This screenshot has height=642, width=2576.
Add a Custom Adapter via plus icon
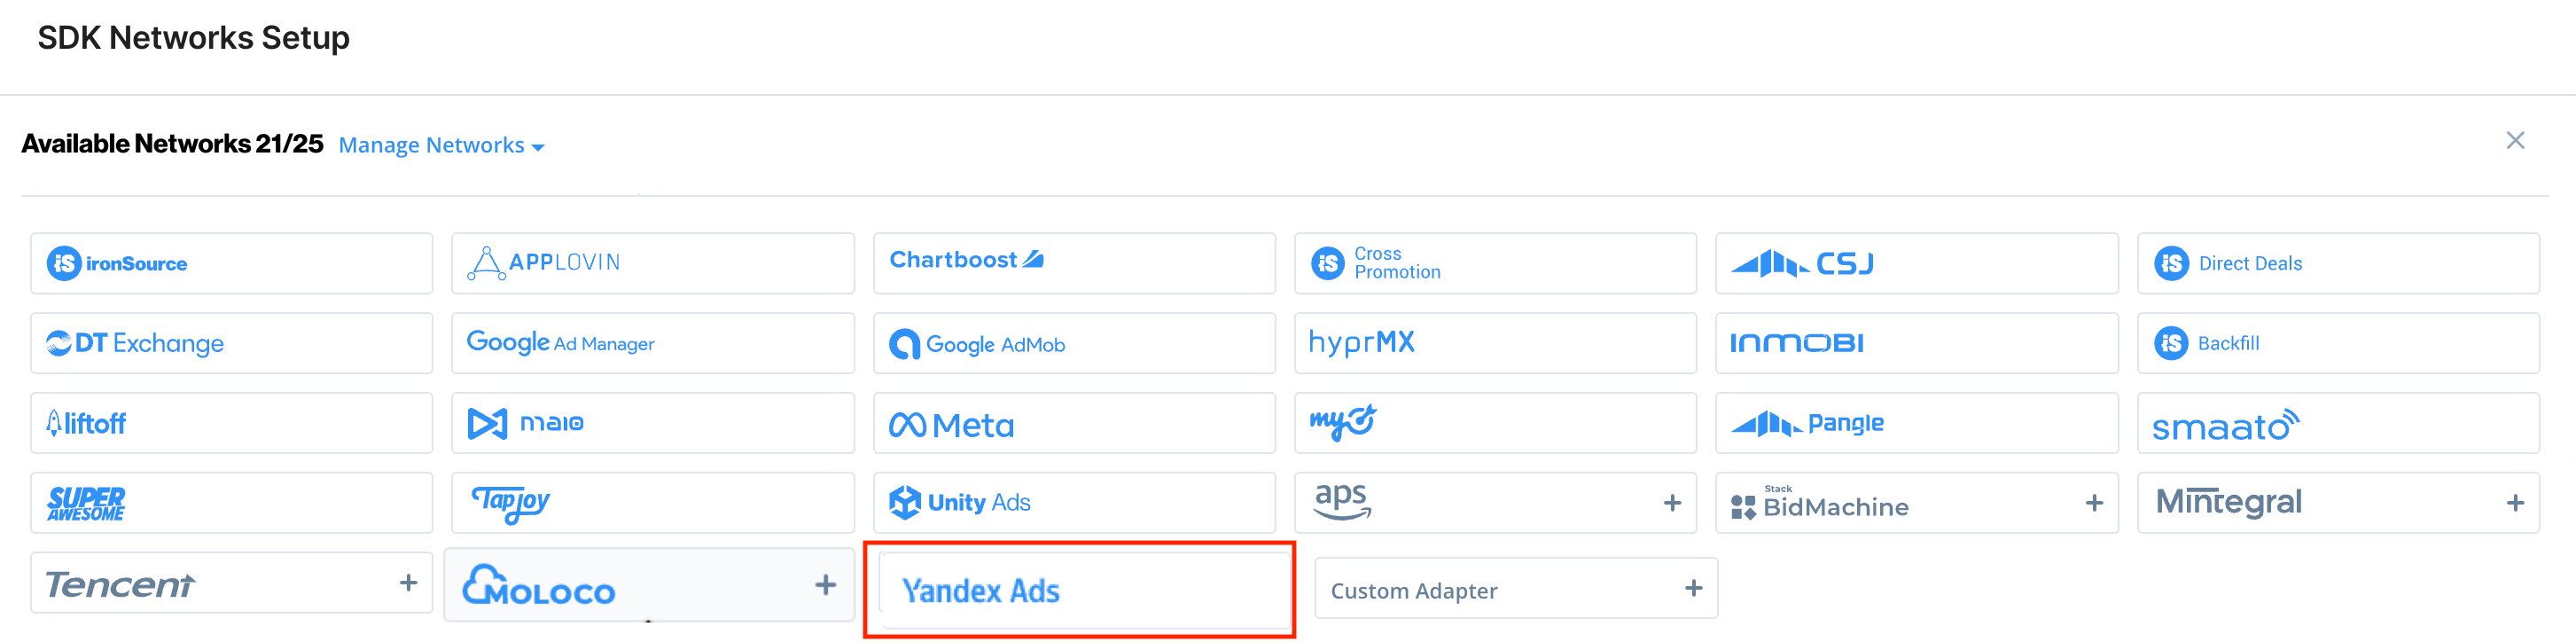(x=1693, y=588)
